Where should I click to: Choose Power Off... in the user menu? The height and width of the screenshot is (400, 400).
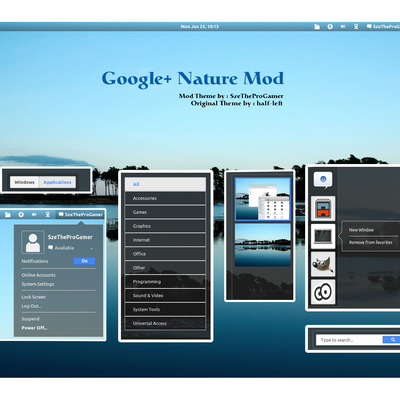coord(34,328)
